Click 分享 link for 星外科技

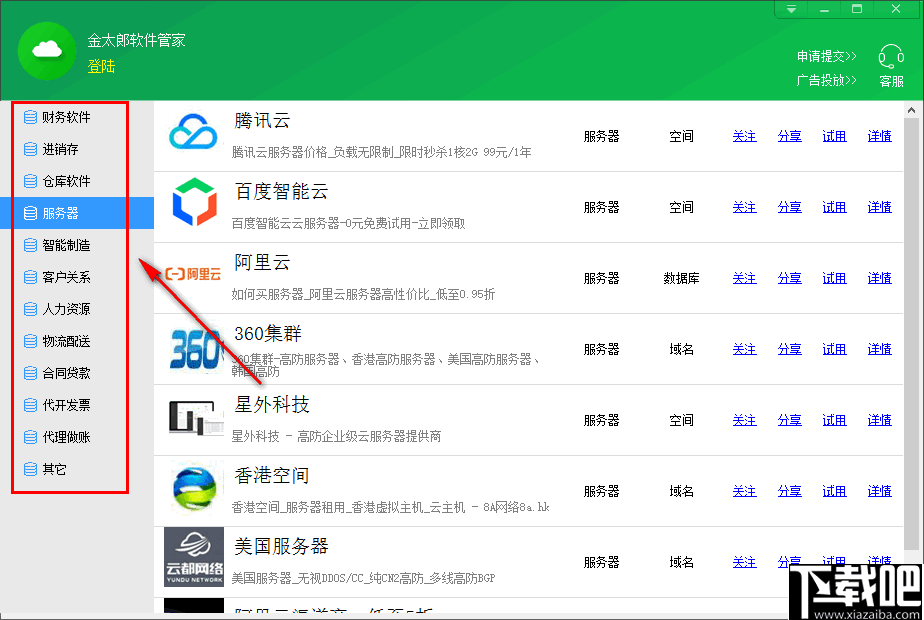(789, 420)
